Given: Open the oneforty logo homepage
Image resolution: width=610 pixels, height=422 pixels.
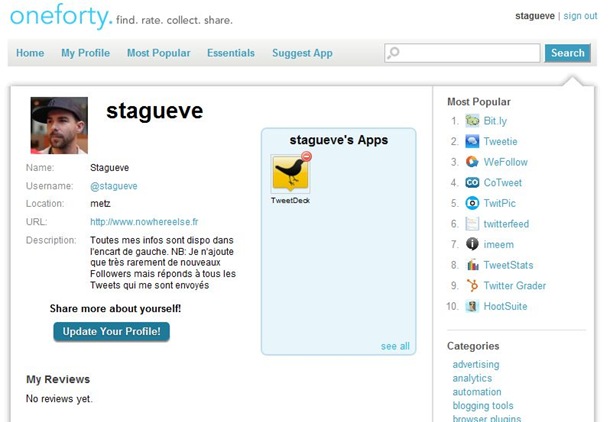Looking at the screenshot, I should coord(61,17).
